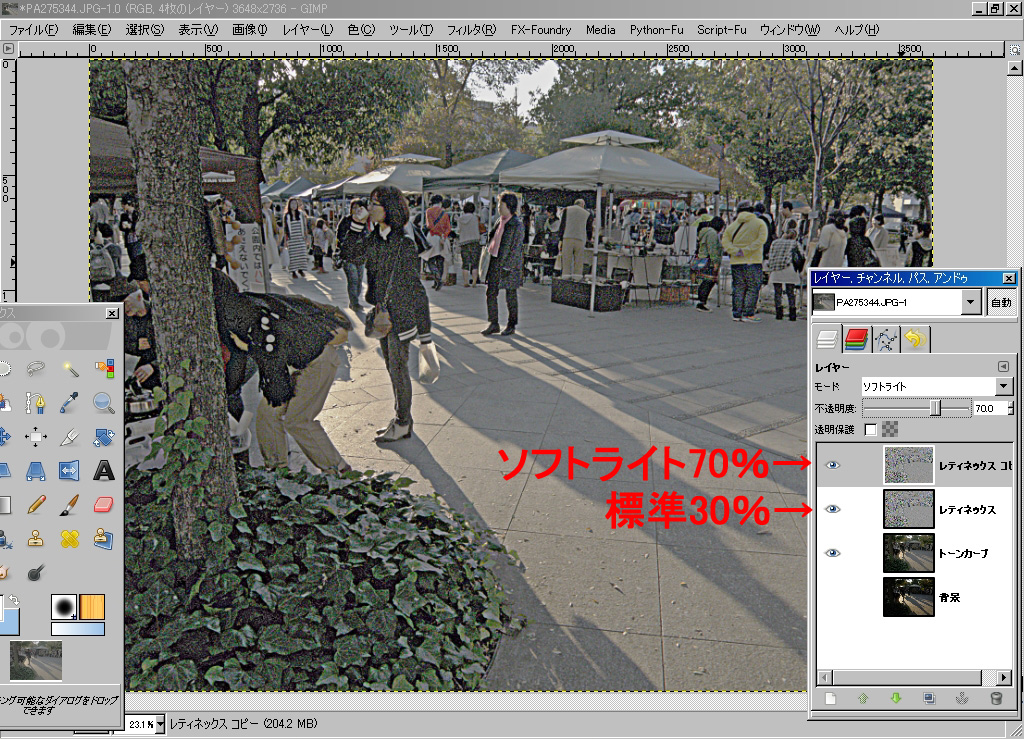
Task: Duplicate the selected layer
Action: pos(929,698)
